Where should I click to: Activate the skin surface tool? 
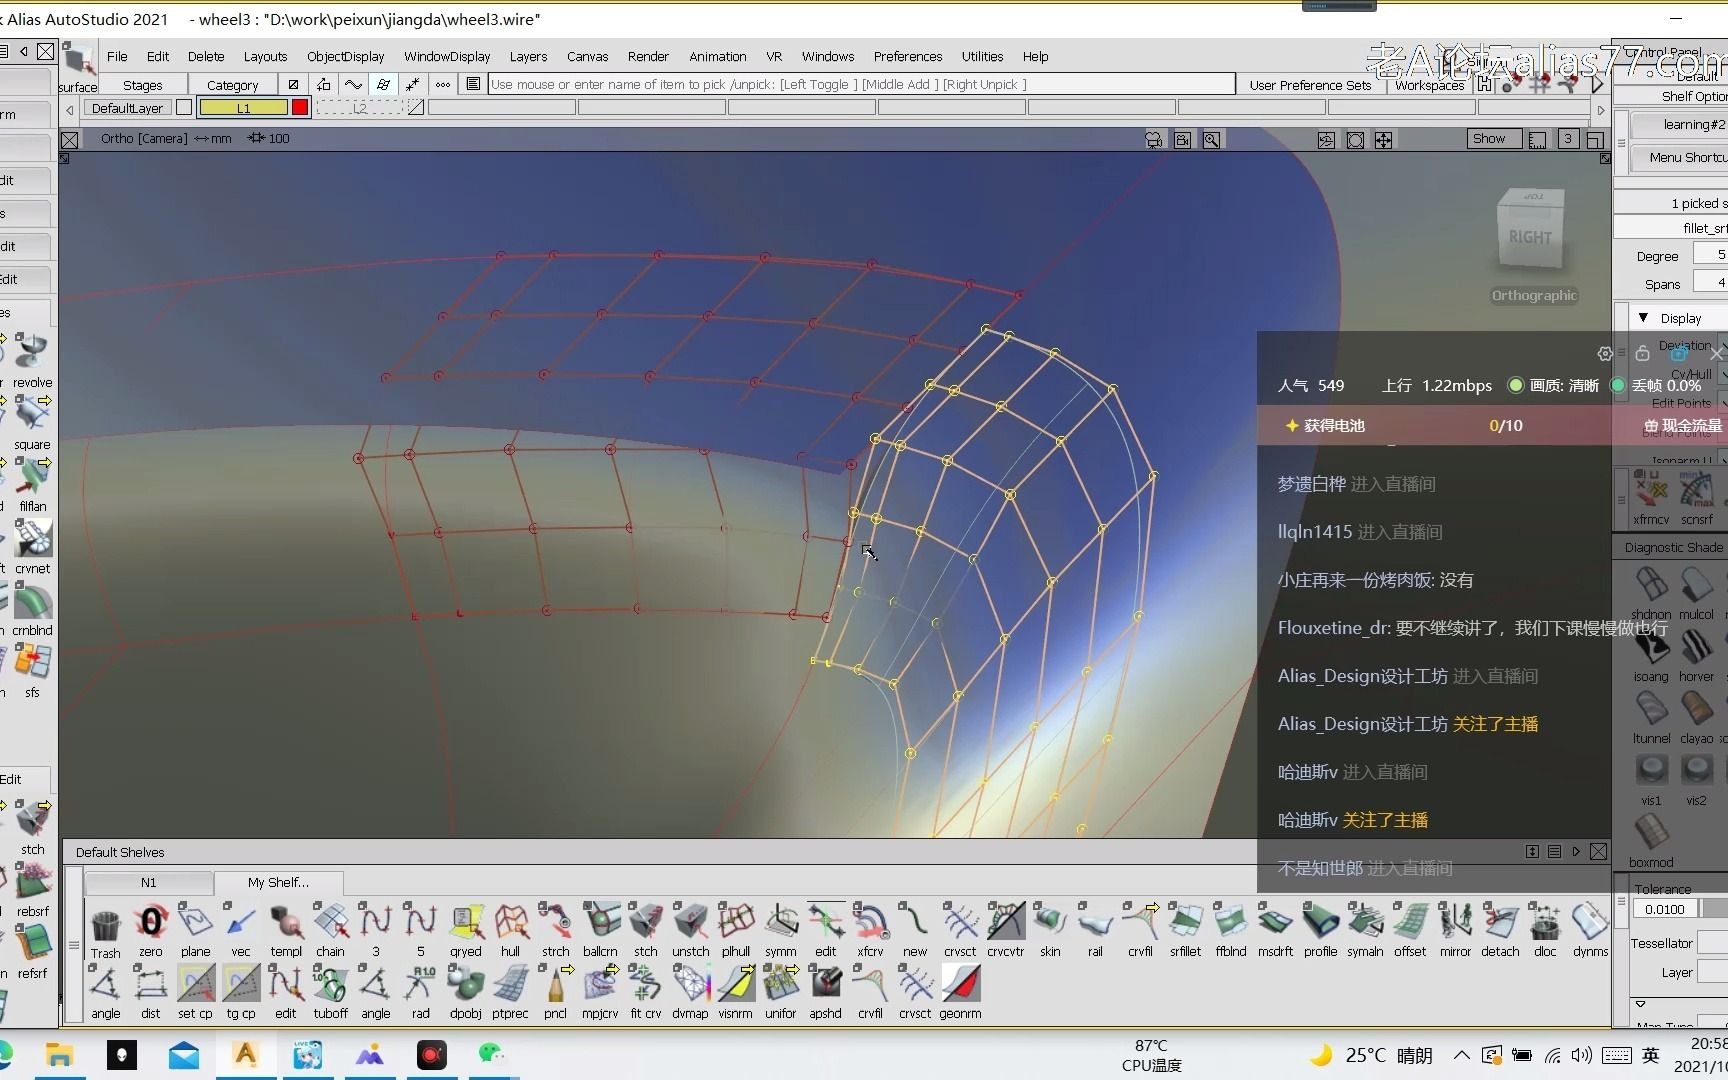pyautogui.click(x=1050, y=922)
